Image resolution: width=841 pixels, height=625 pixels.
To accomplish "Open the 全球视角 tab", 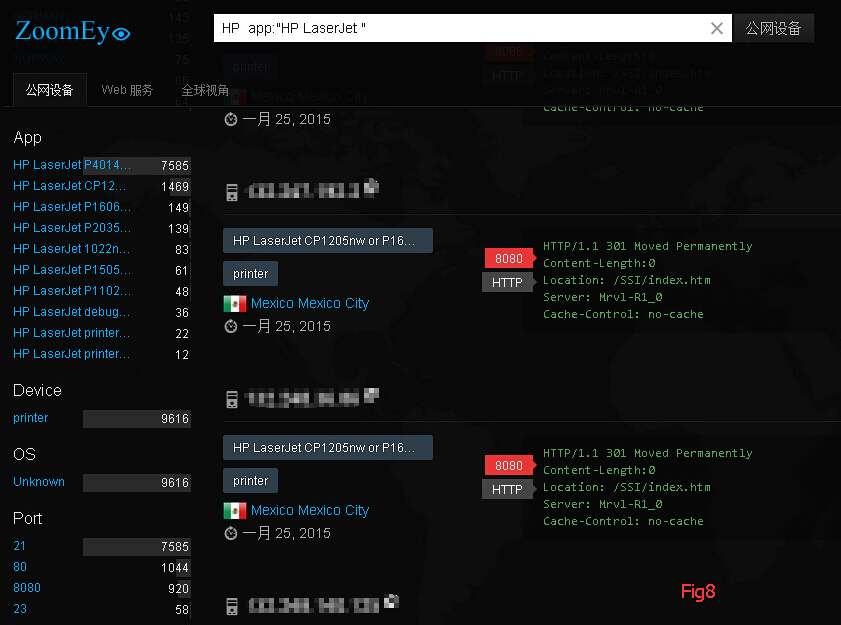I will pyautogui.click(x=205, y=90).
